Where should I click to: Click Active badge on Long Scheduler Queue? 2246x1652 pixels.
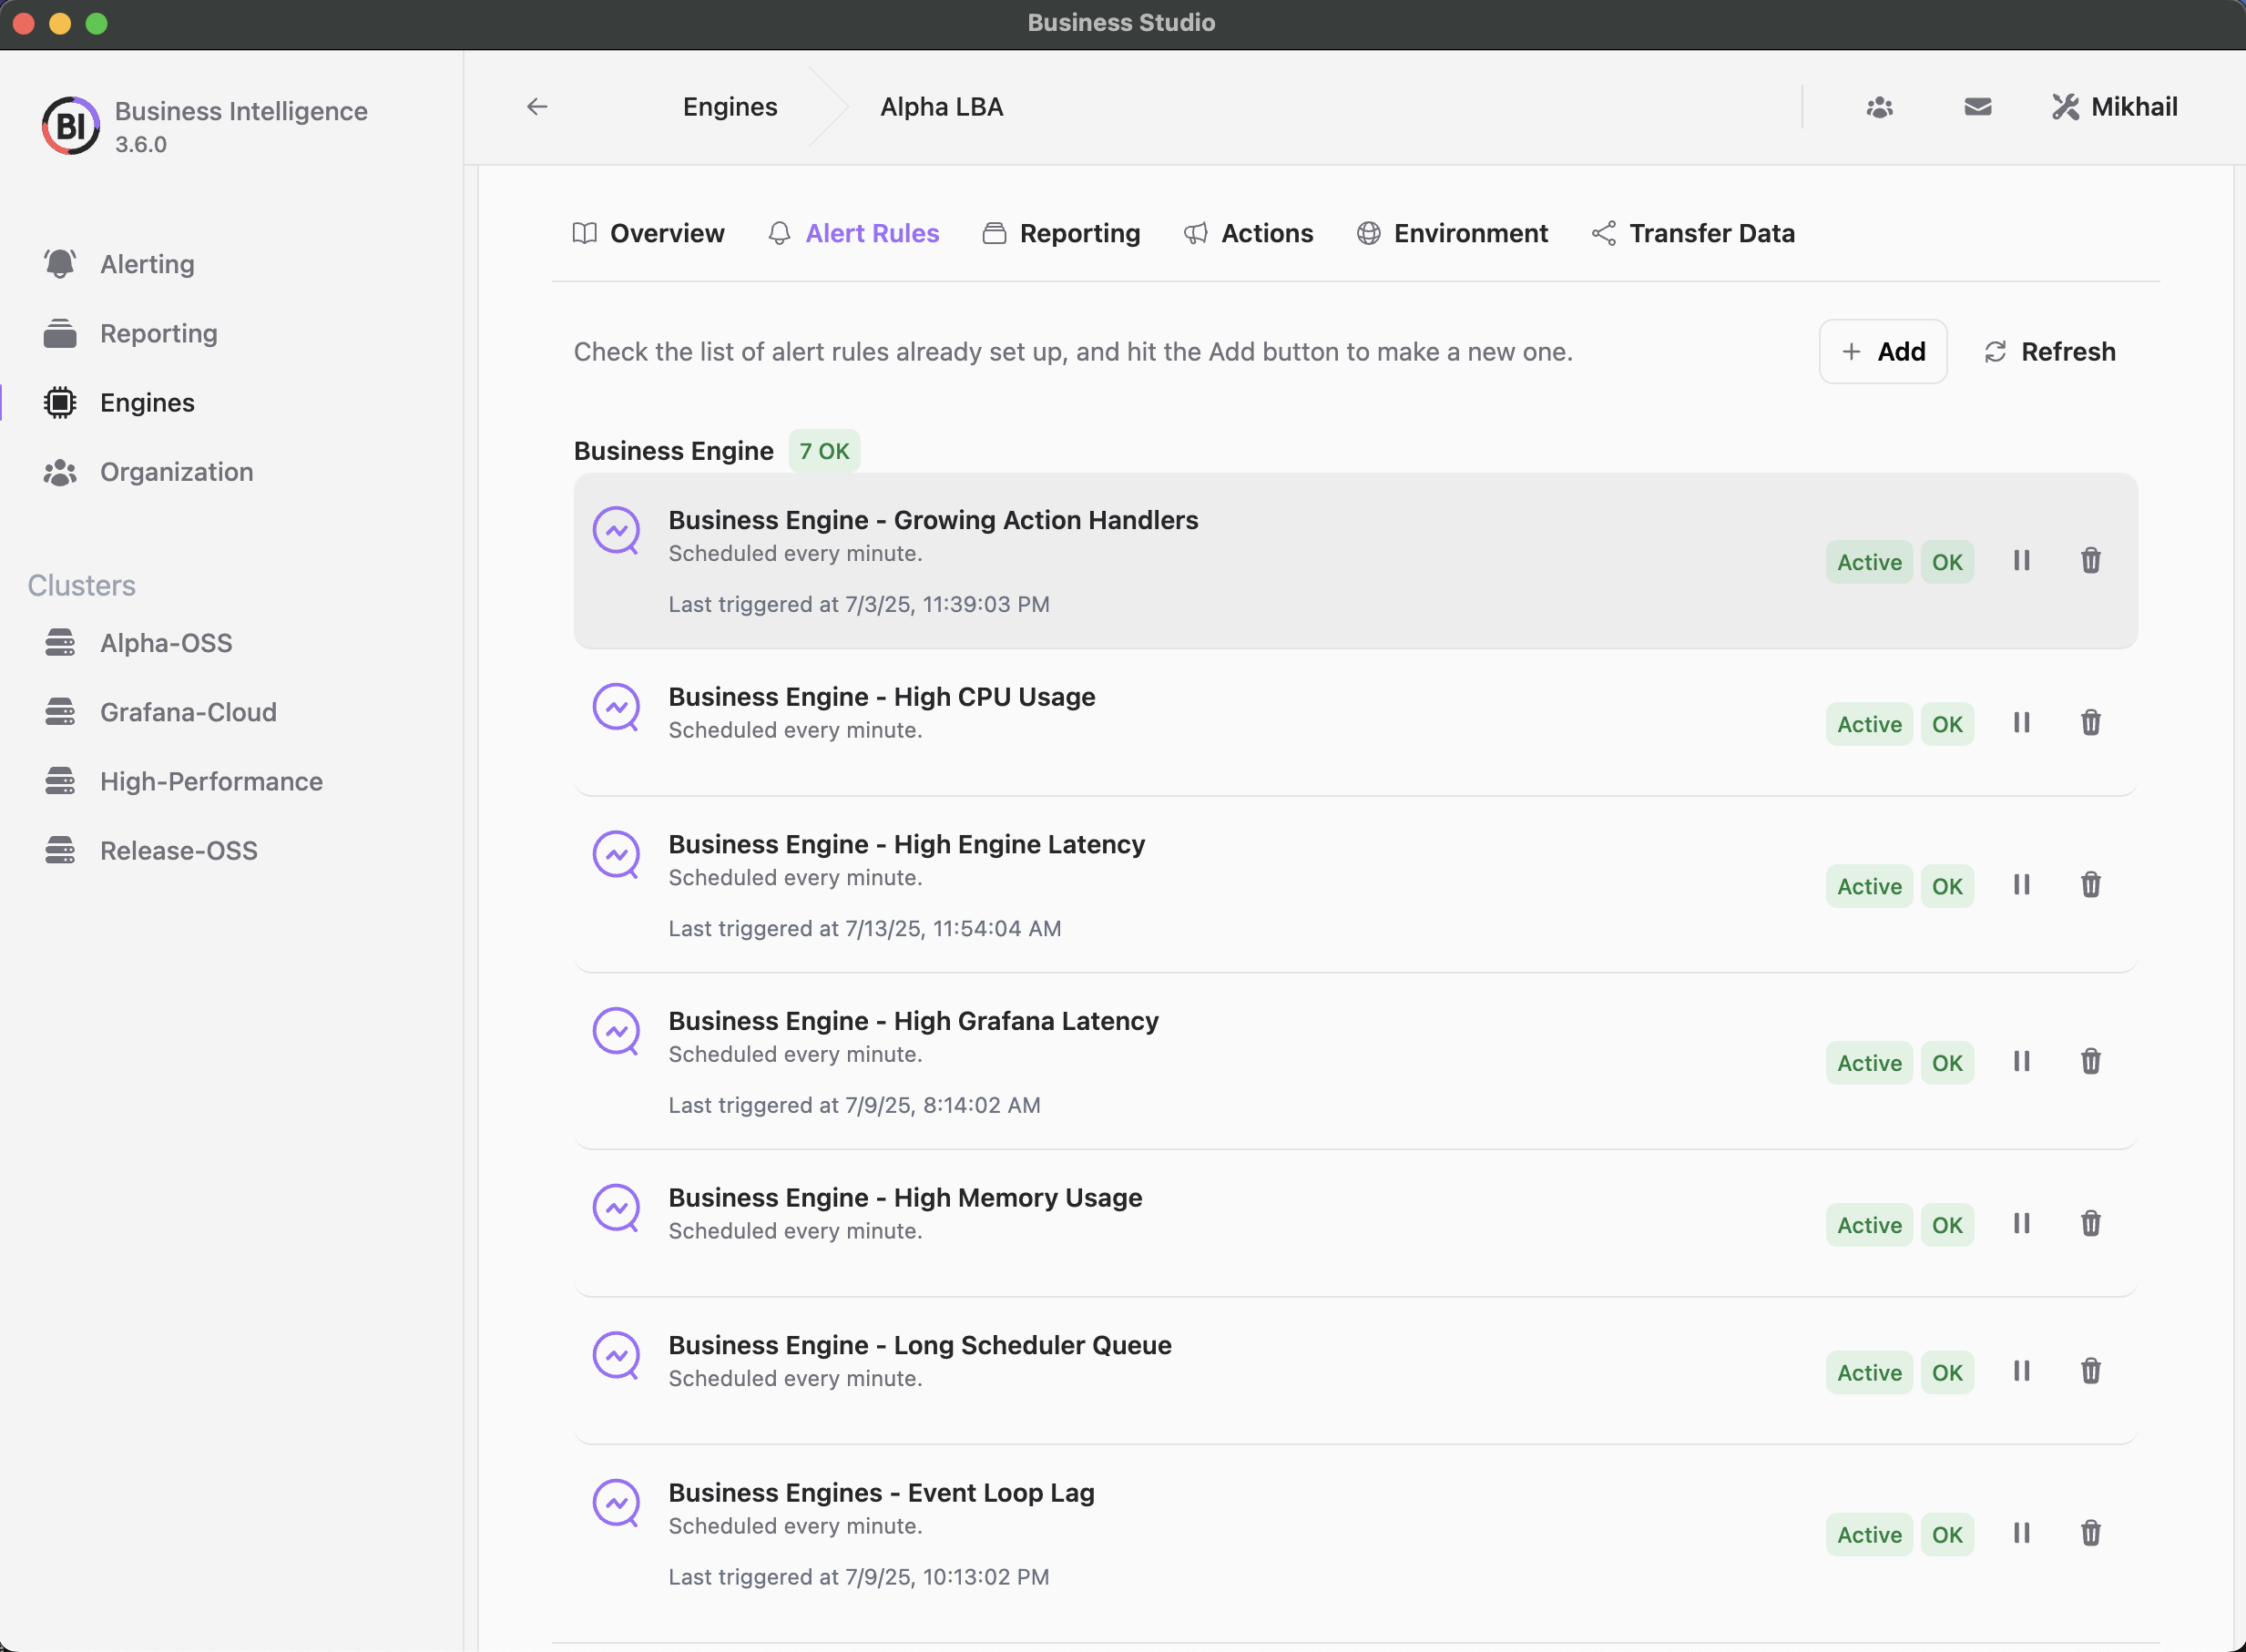tap(1869, 1372)
